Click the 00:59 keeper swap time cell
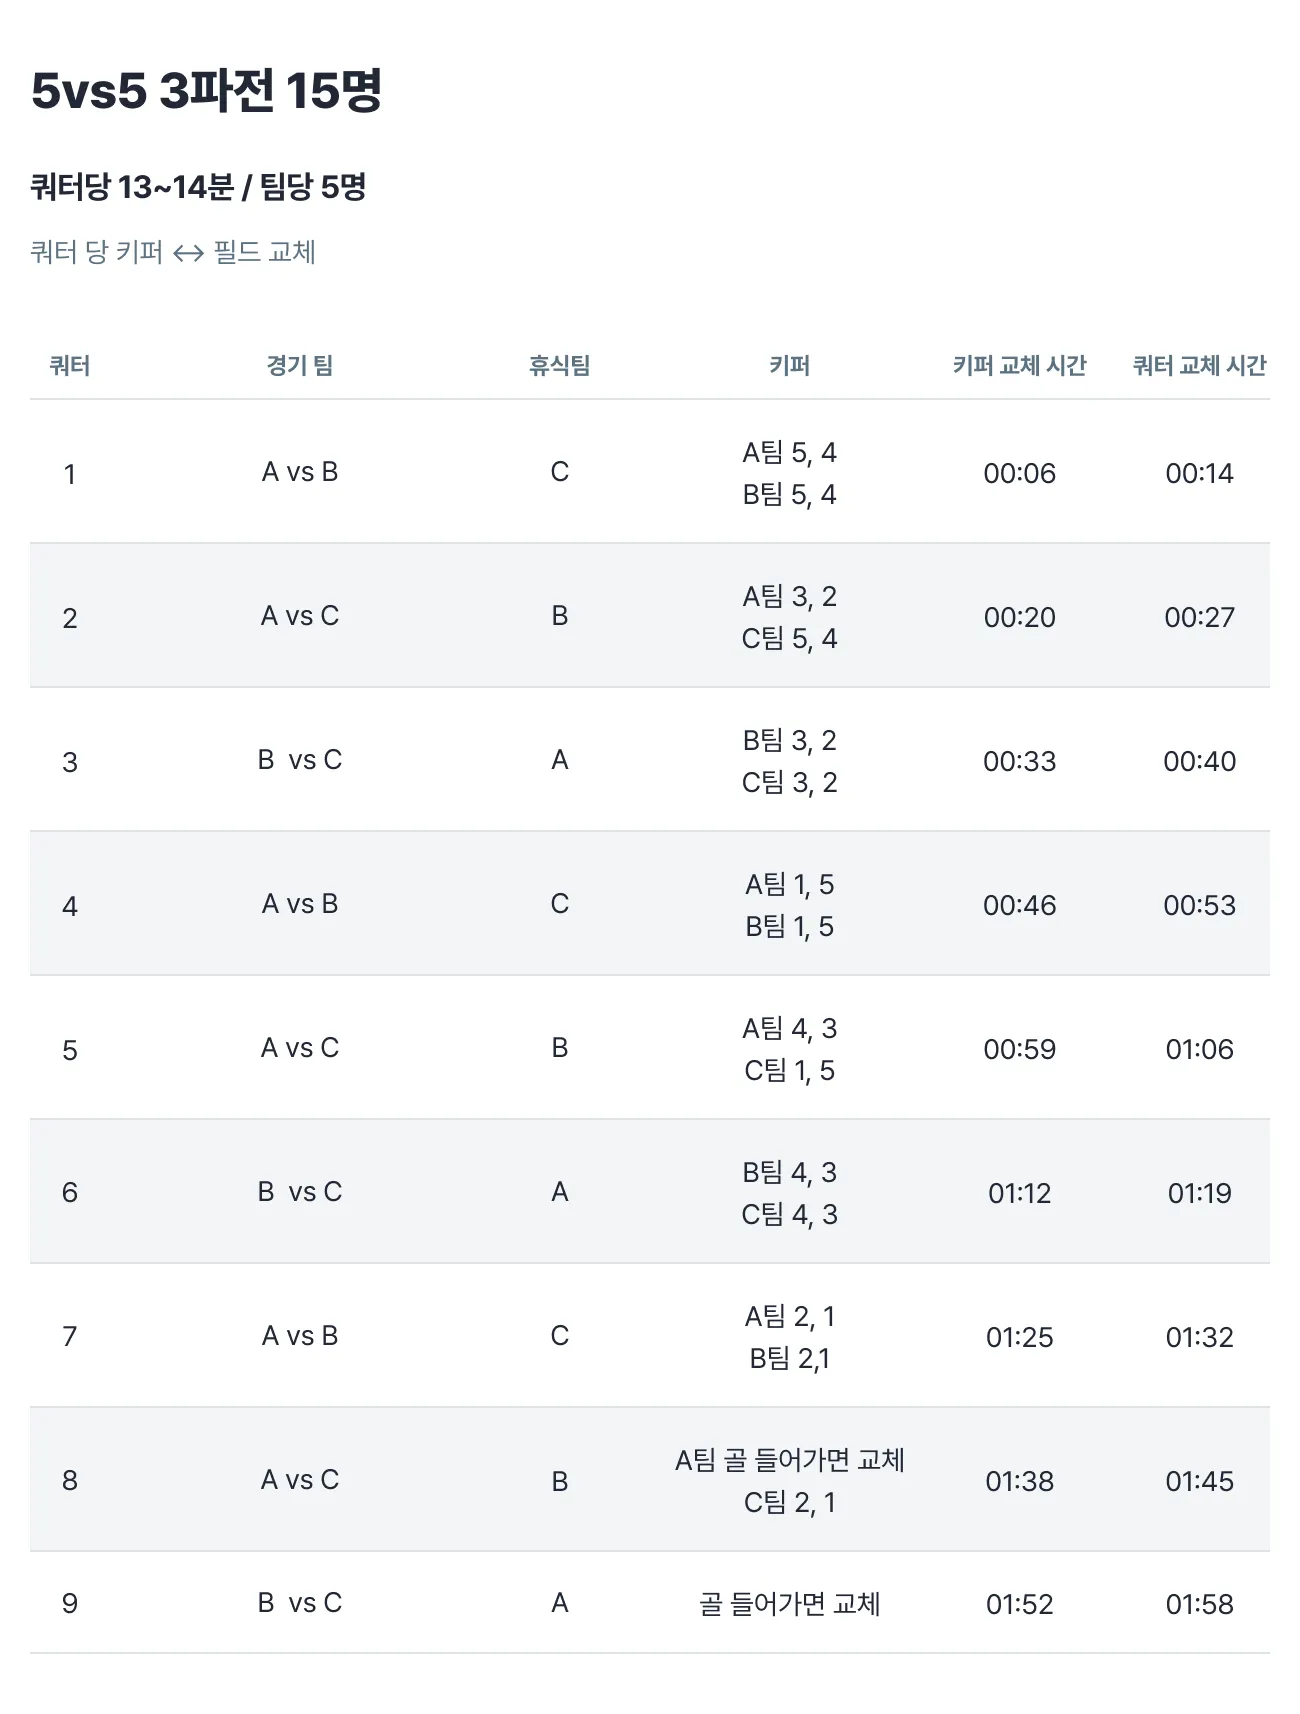 pos(1019,1049)
